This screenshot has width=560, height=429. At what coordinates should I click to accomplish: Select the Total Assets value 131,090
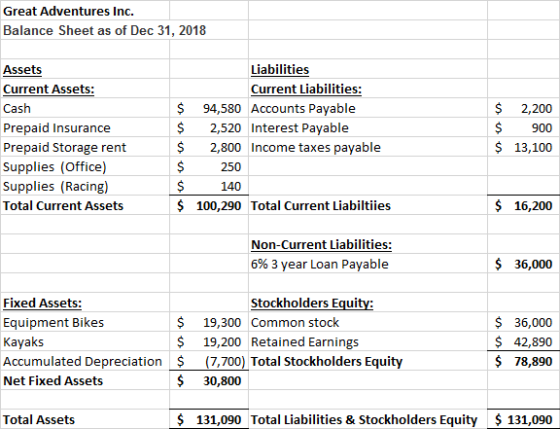click(x=209, y=420)
